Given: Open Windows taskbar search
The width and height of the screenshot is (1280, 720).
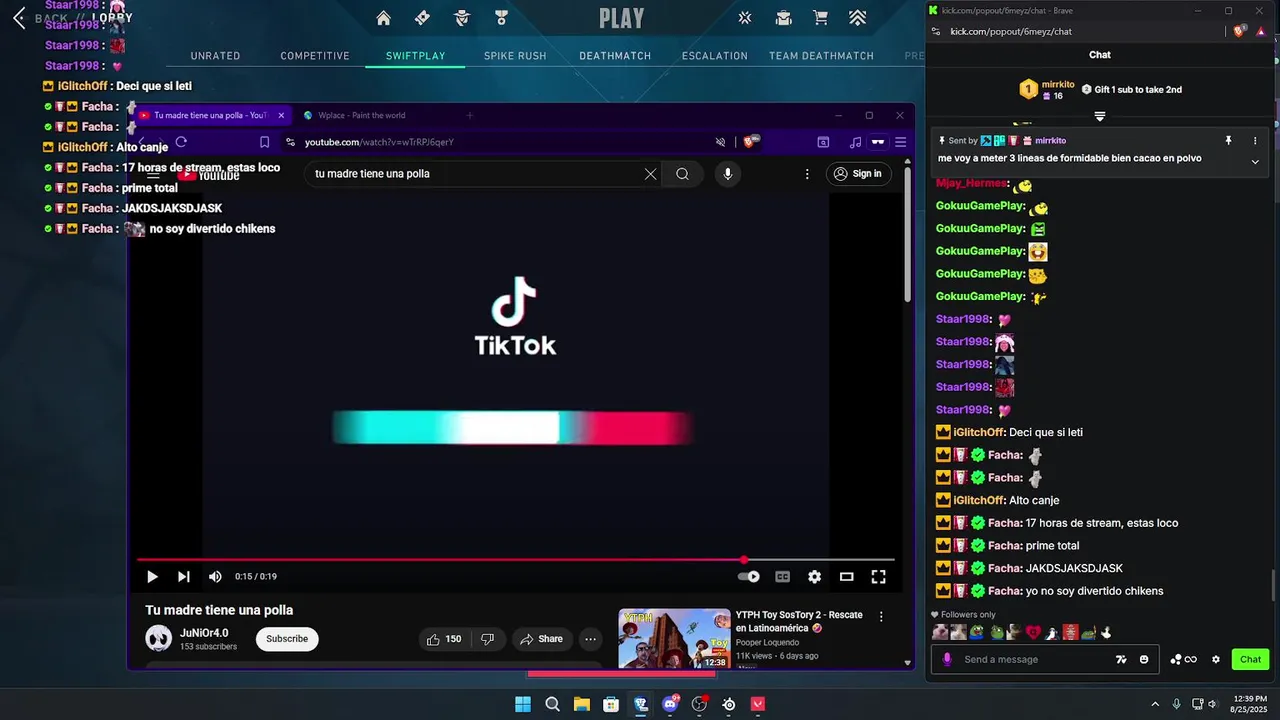Looking at the screenshot, I should coord(552,704).
